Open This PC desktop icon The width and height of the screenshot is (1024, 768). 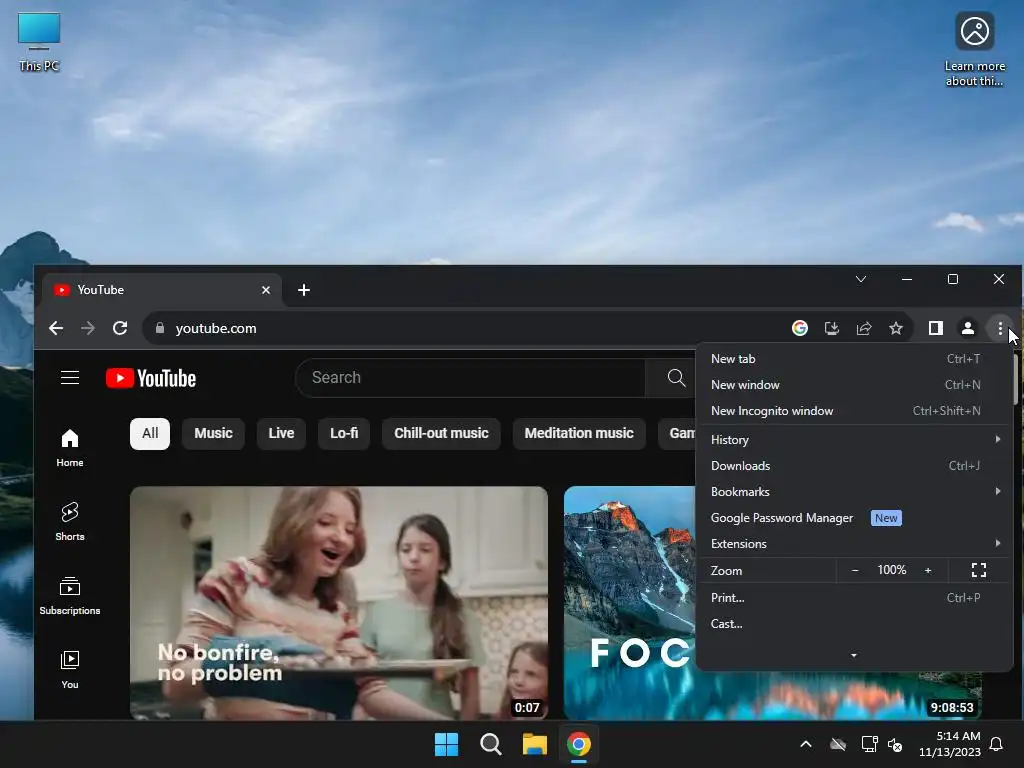point(39,42)
